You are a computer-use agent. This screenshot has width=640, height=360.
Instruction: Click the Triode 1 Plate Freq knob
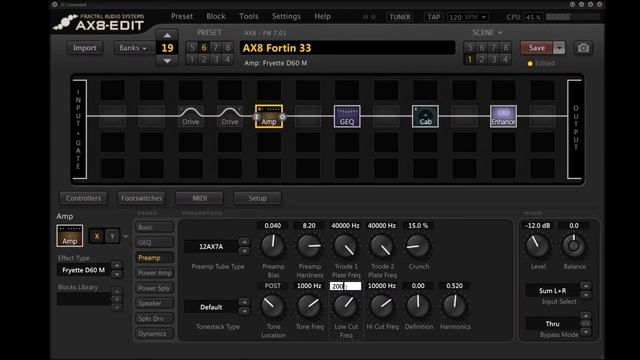(x=345, y=246)
